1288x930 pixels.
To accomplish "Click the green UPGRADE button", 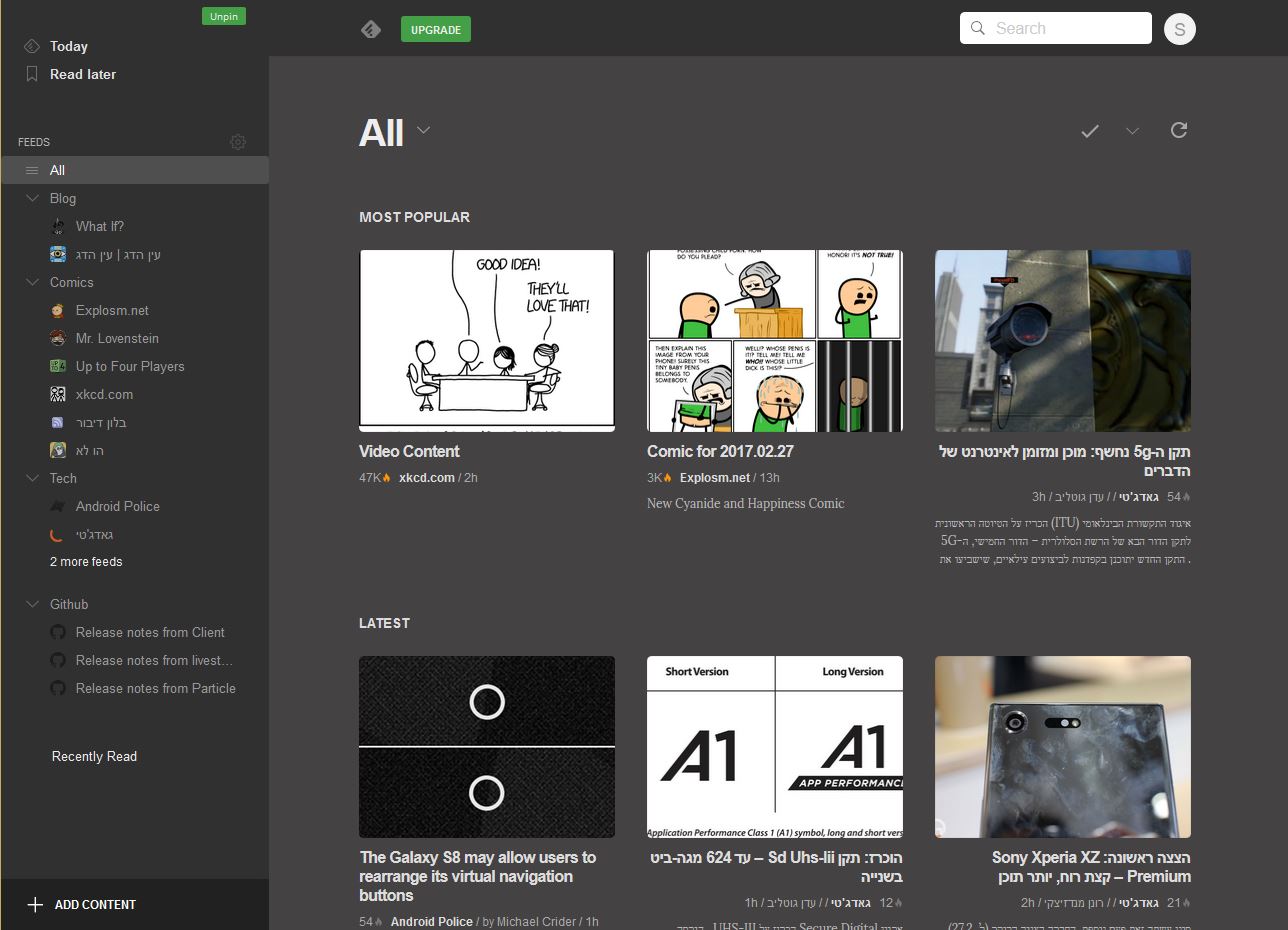I will [x=435, y=29].
